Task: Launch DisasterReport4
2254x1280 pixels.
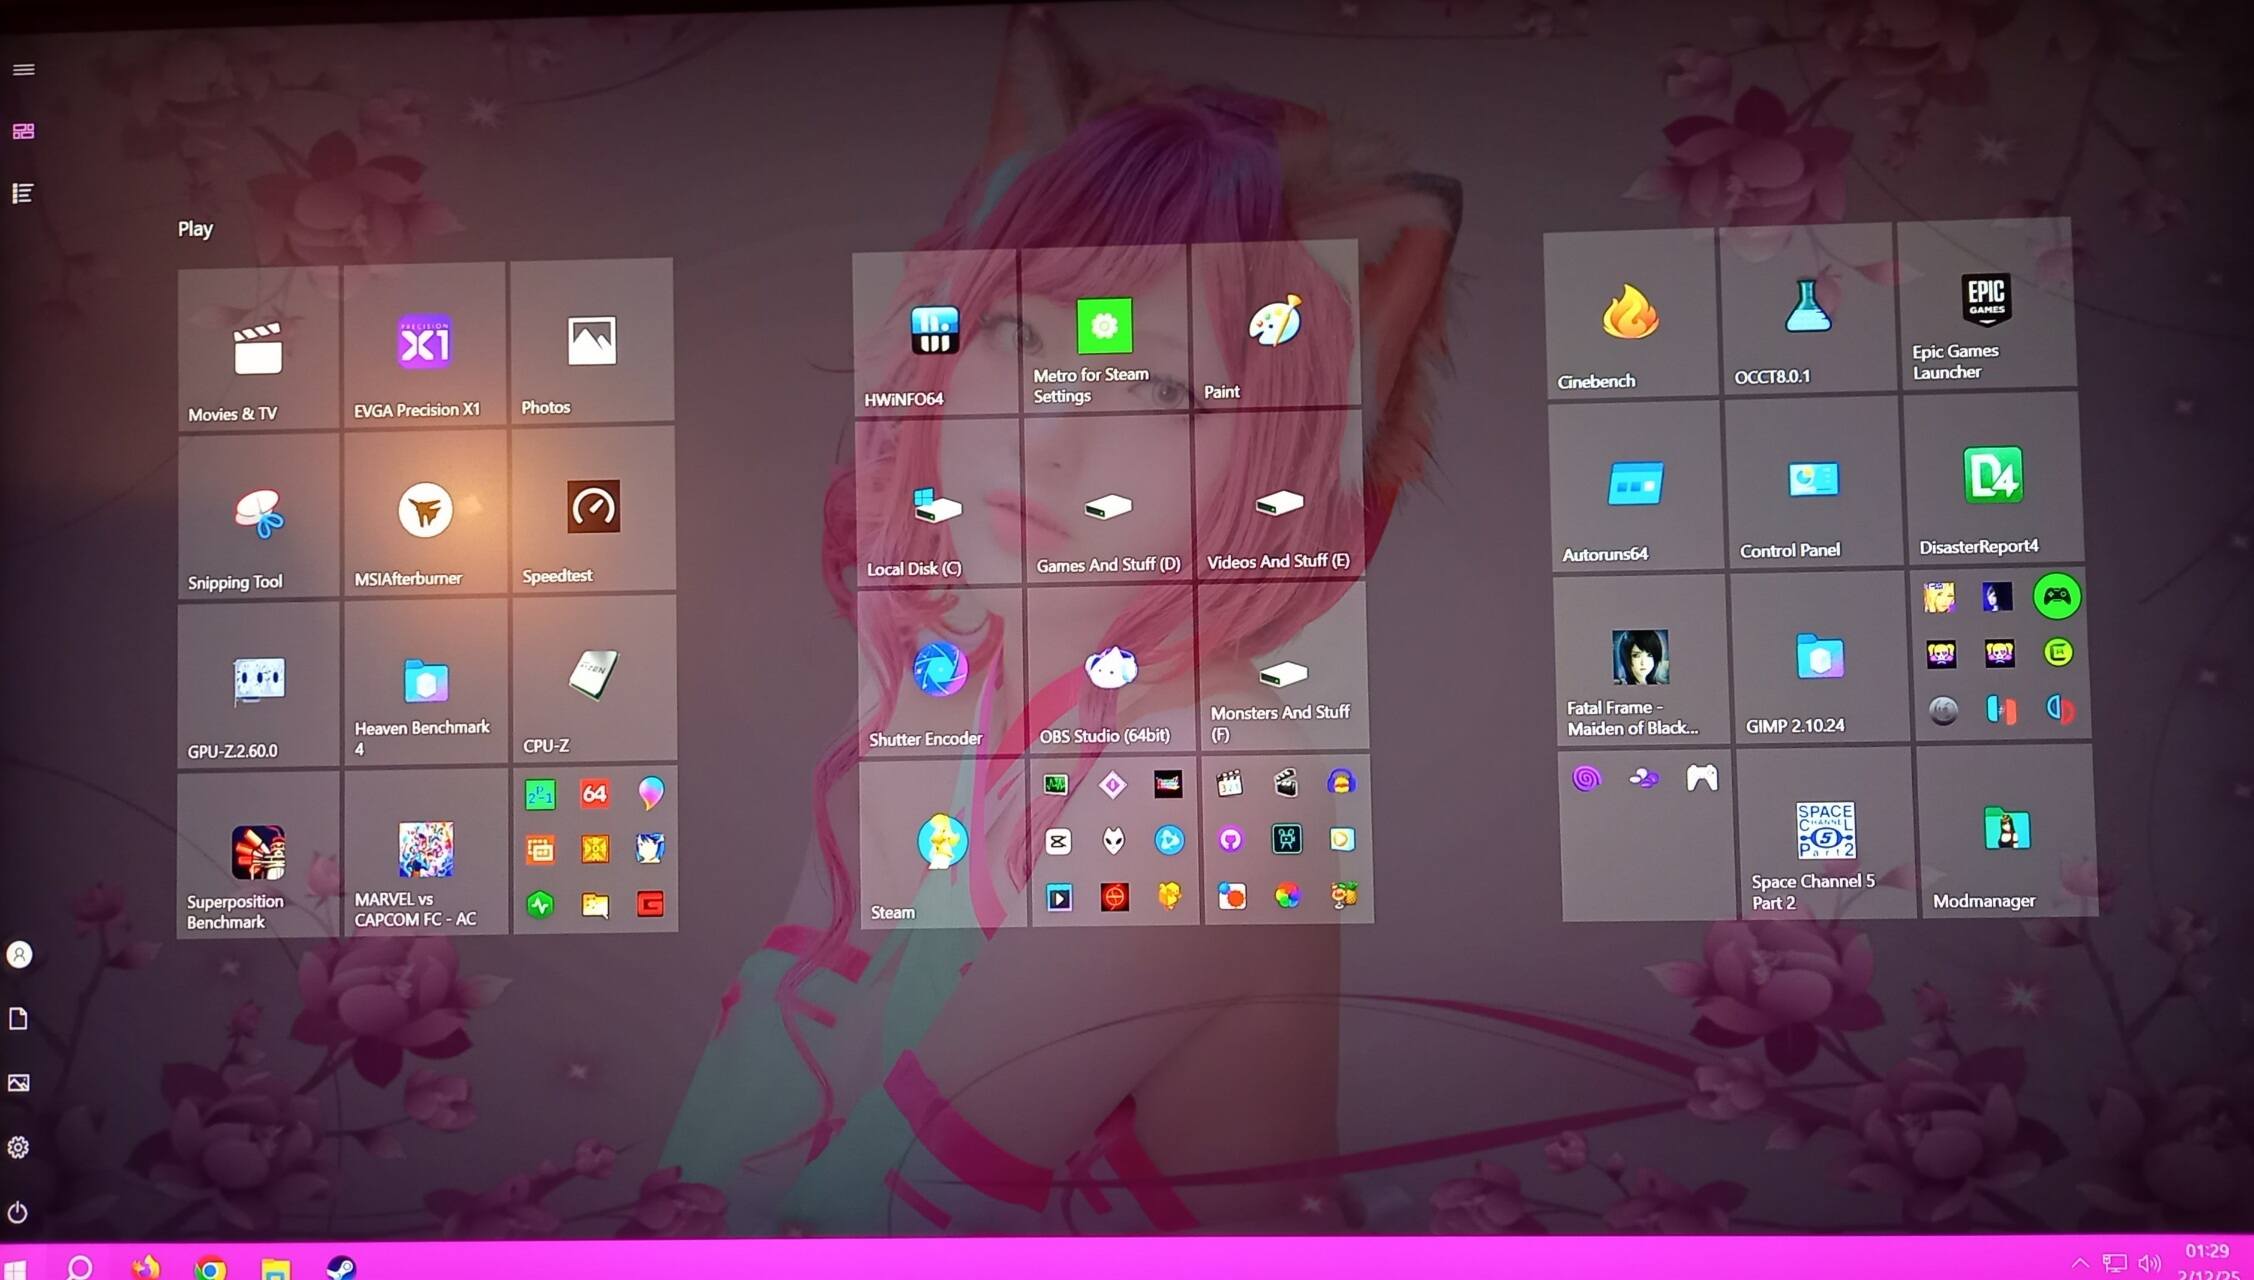Action: tap(1993, 478)
